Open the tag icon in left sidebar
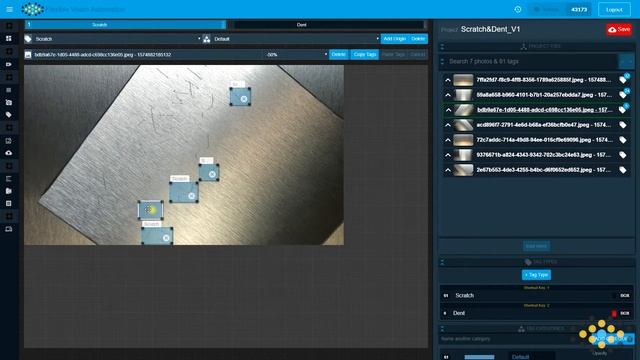 pyautogui.click(x=9, y=115)
